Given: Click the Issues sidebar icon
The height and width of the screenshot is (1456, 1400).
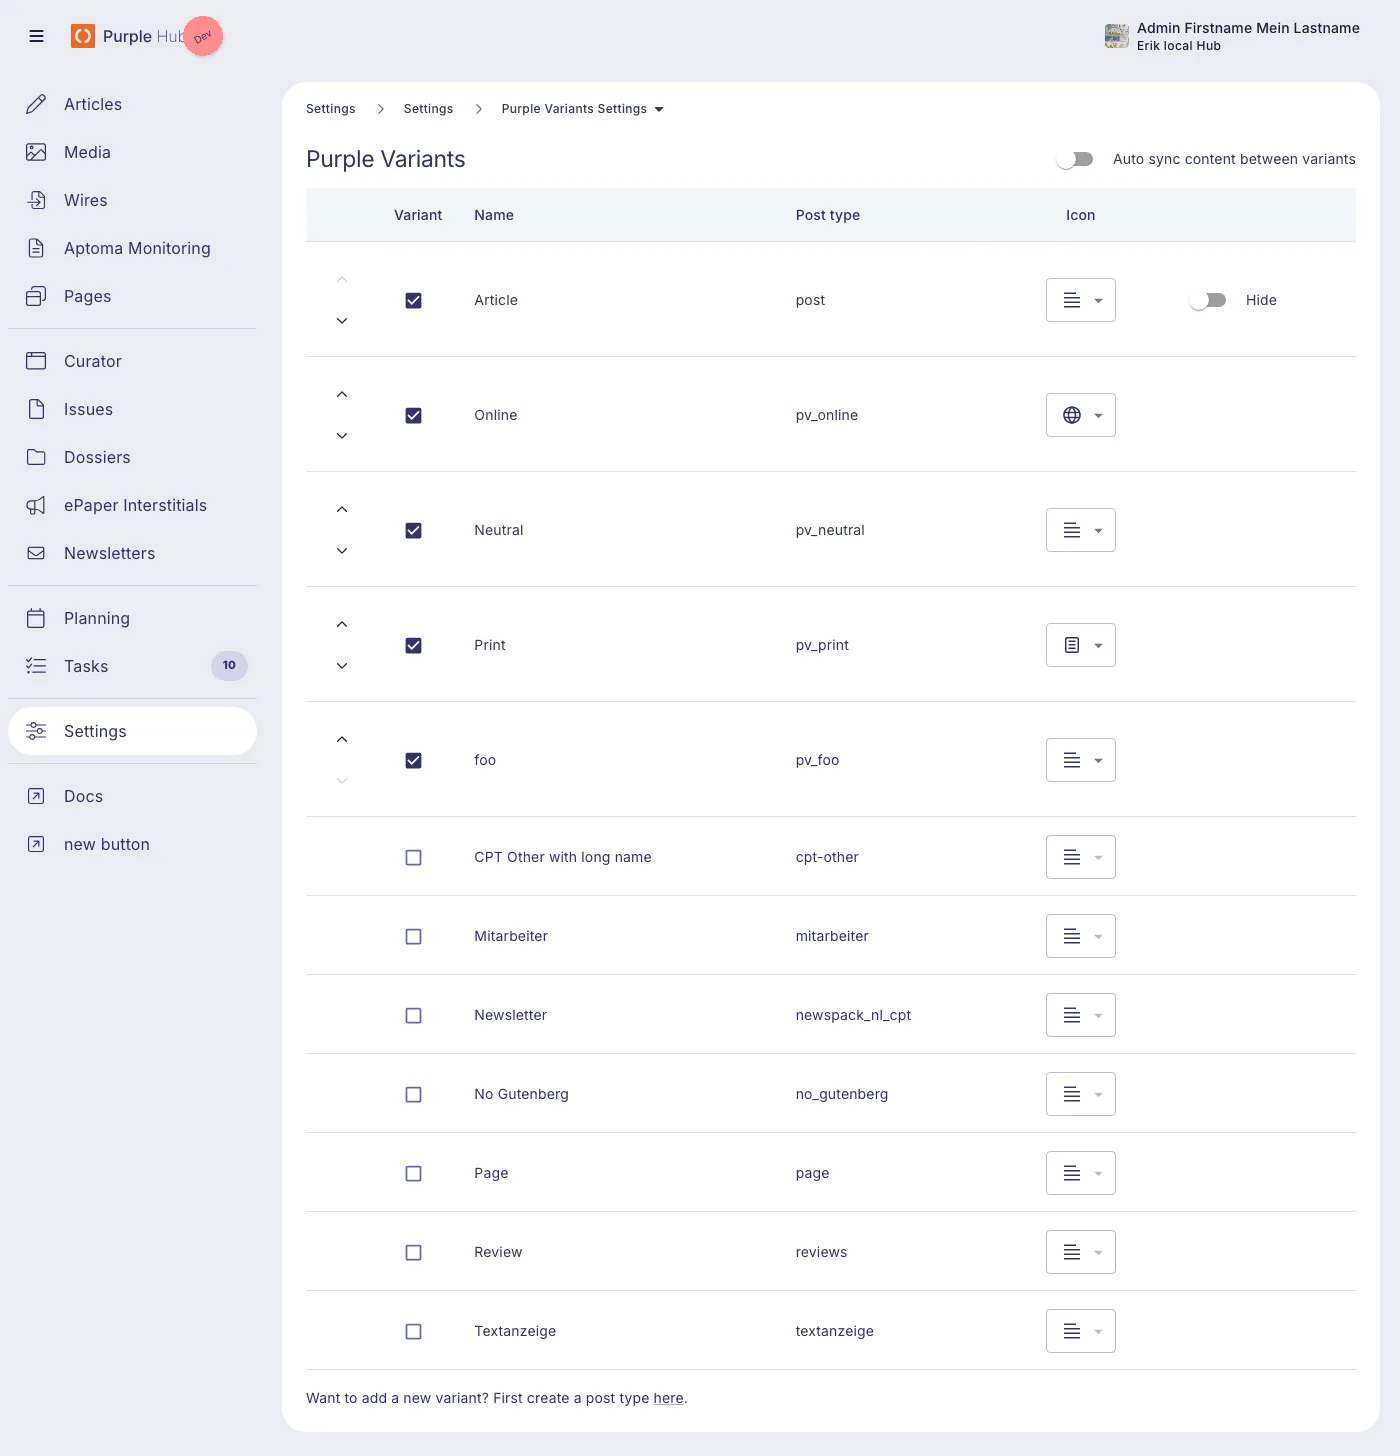Looking at the screenshot, I should coord(36,409).
